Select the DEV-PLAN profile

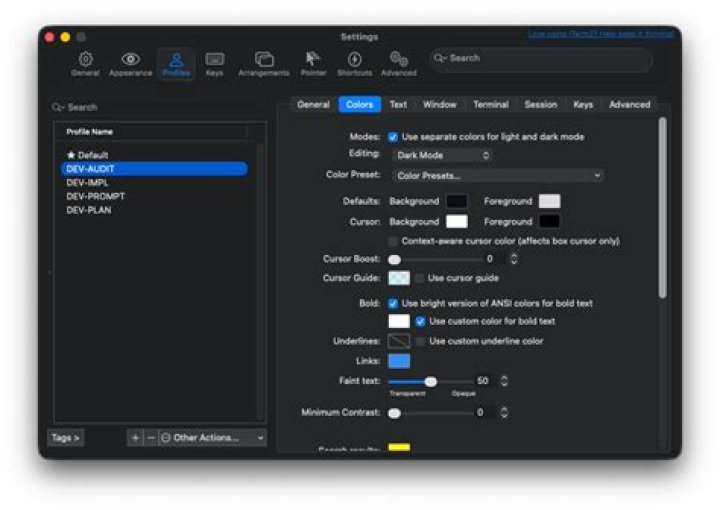click(x=154, y=210)
